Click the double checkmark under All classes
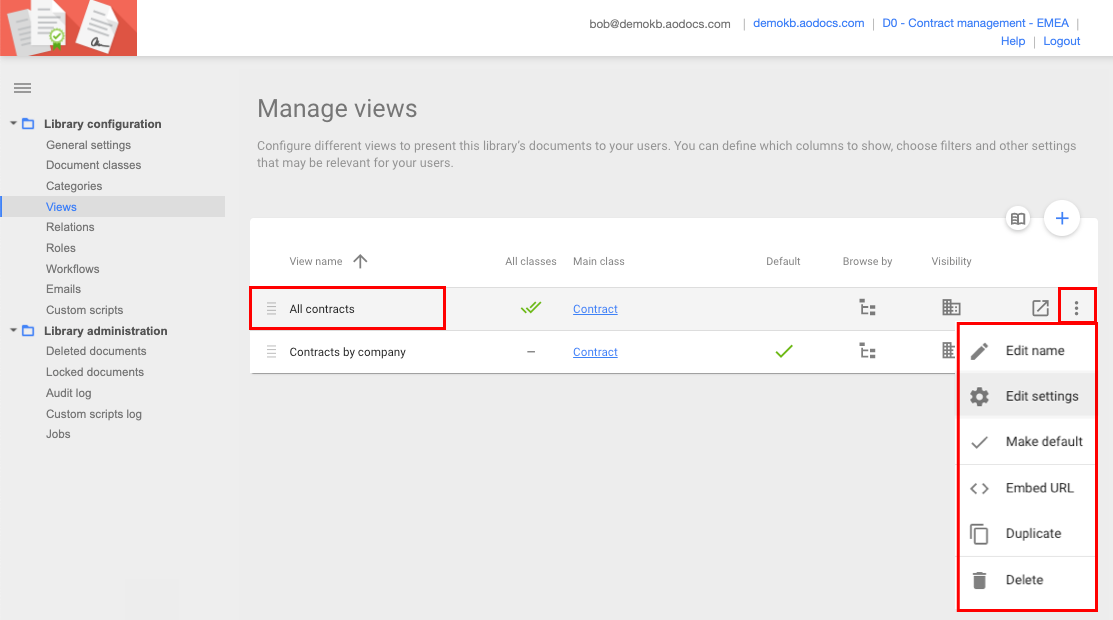This screenshot has width=1113, height=620. (530, 307)
